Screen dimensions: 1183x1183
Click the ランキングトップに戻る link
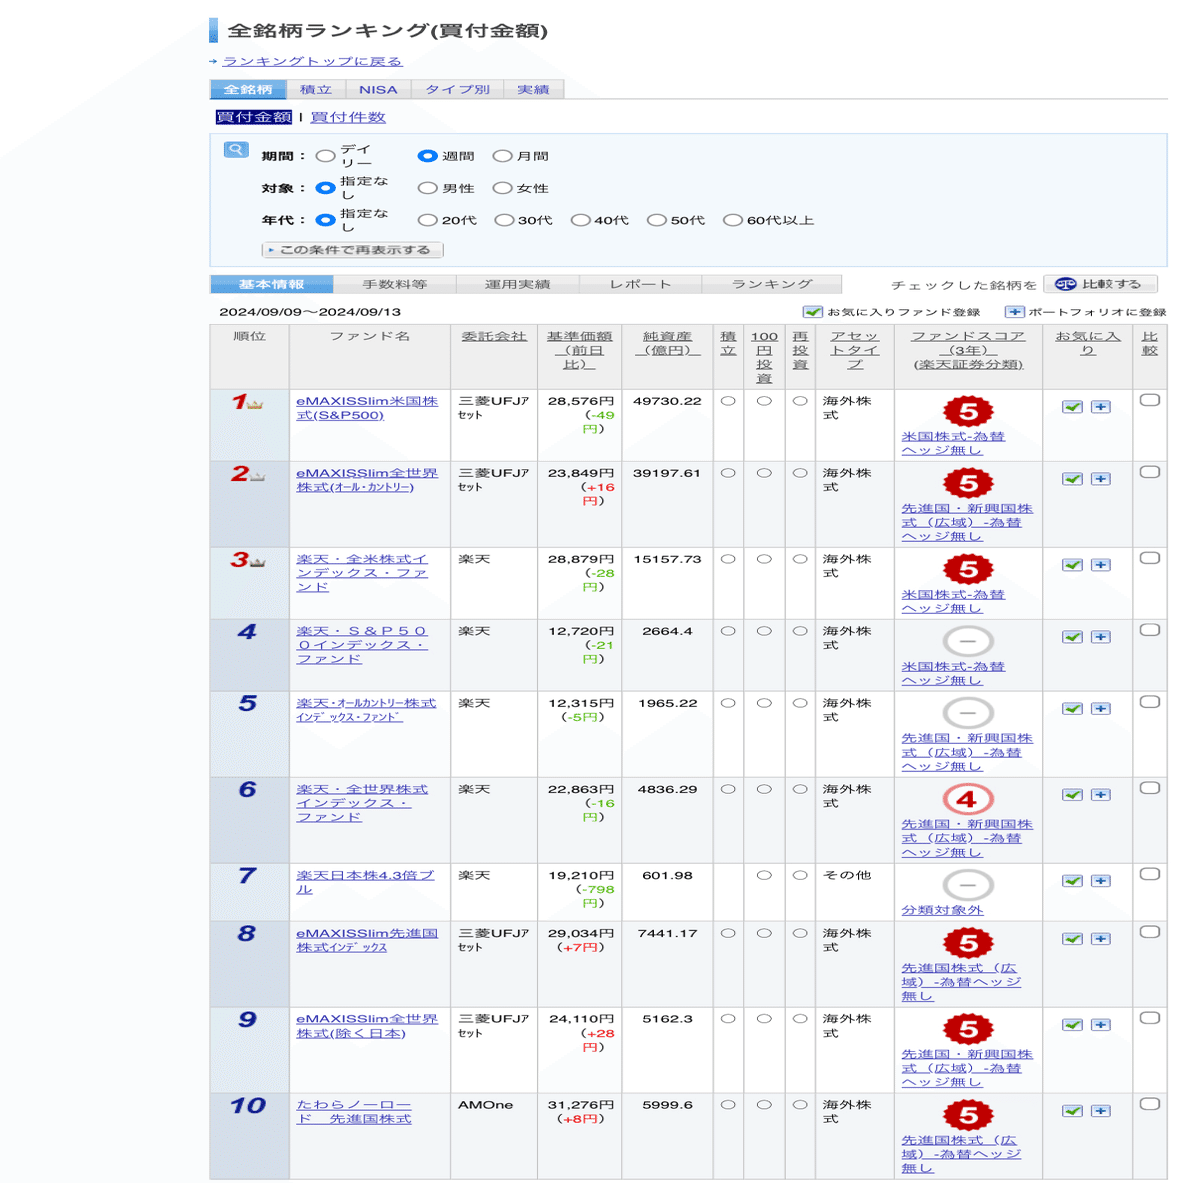click(310, 61)
